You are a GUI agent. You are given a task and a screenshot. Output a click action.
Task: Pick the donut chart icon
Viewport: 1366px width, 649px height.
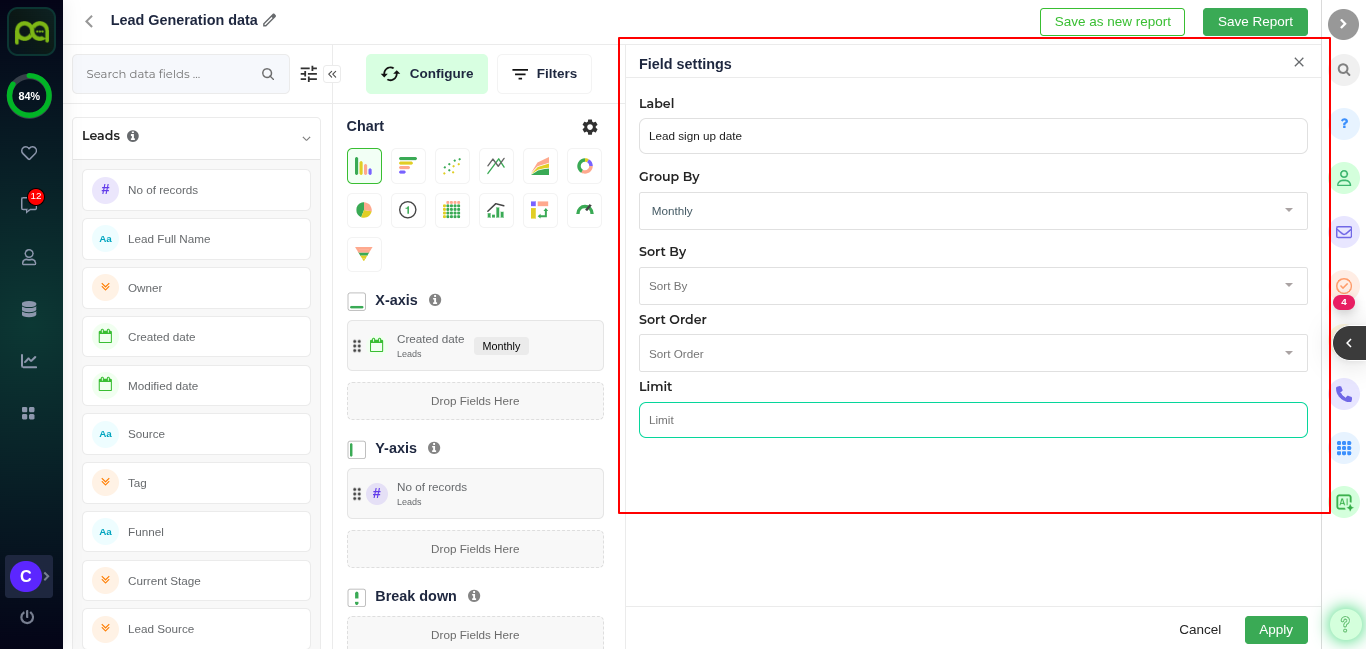tap(584, 166)
